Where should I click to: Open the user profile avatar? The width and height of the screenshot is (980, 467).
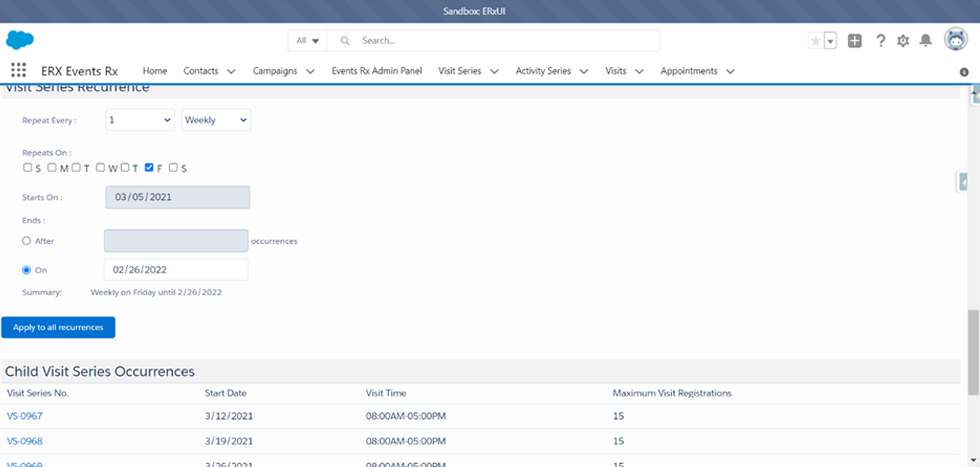[955, 40]
